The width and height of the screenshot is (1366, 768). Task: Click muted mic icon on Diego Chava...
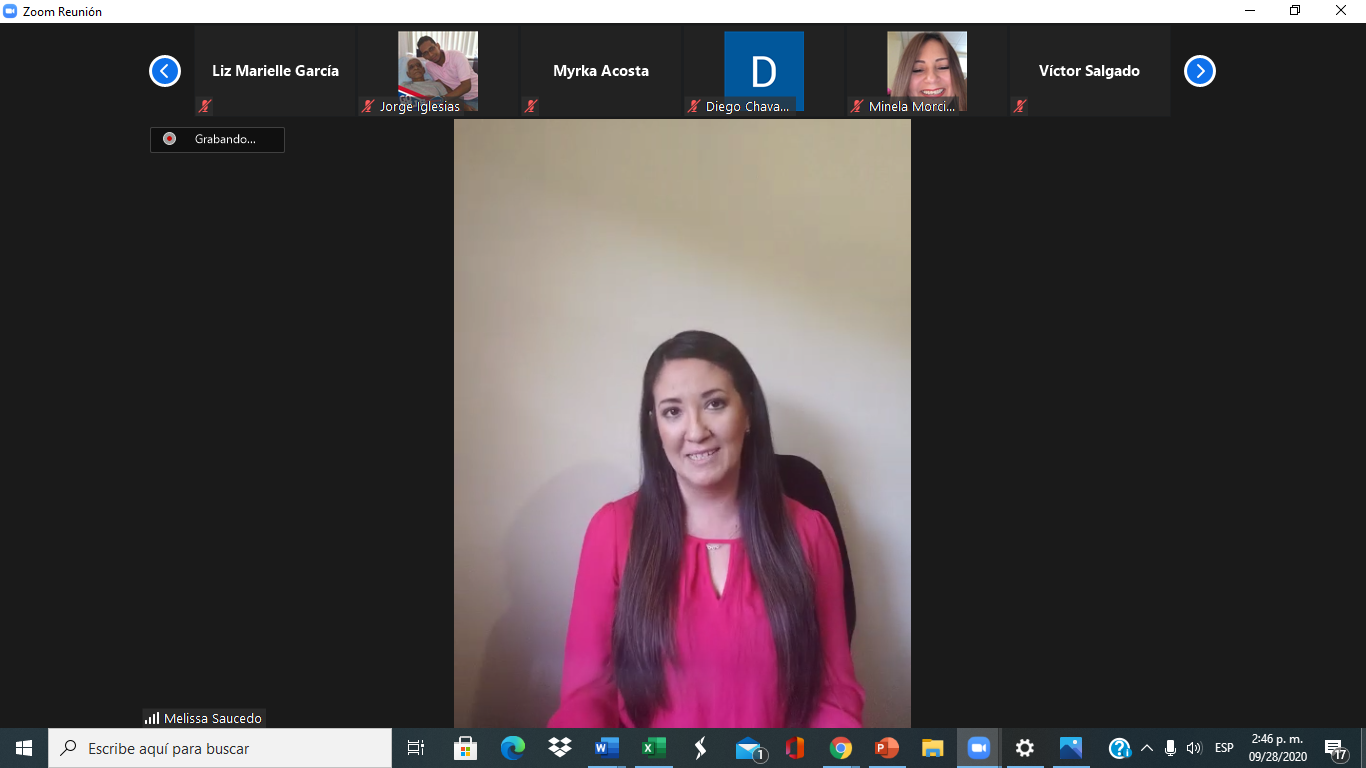coord(694,106)
